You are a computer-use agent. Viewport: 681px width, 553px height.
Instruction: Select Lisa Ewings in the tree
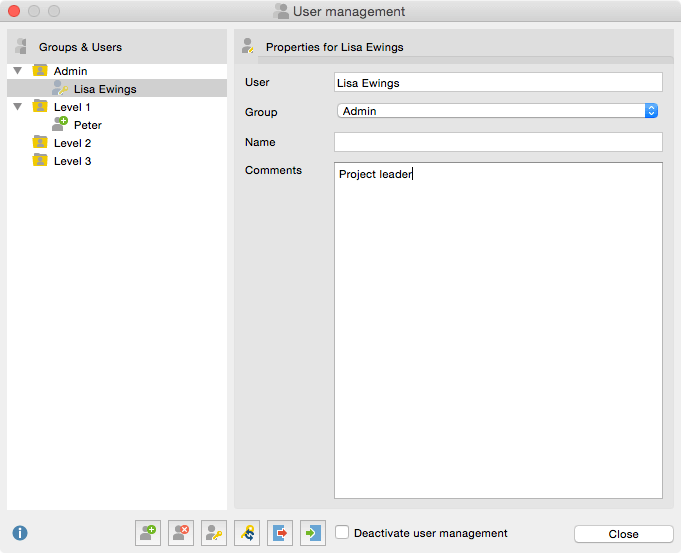pyautogui.click(x=117, y=88)
